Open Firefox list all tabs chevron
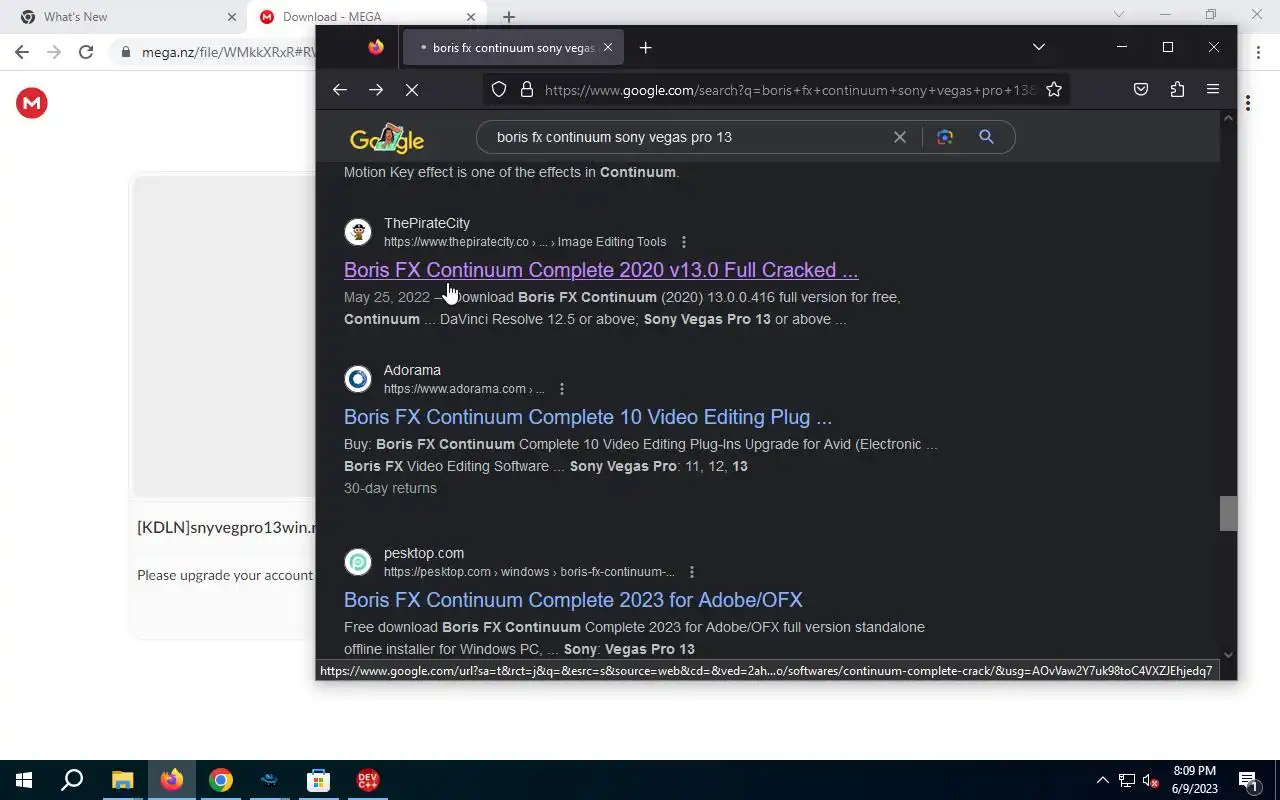 pyautogui.click(x=1039, y=47)
